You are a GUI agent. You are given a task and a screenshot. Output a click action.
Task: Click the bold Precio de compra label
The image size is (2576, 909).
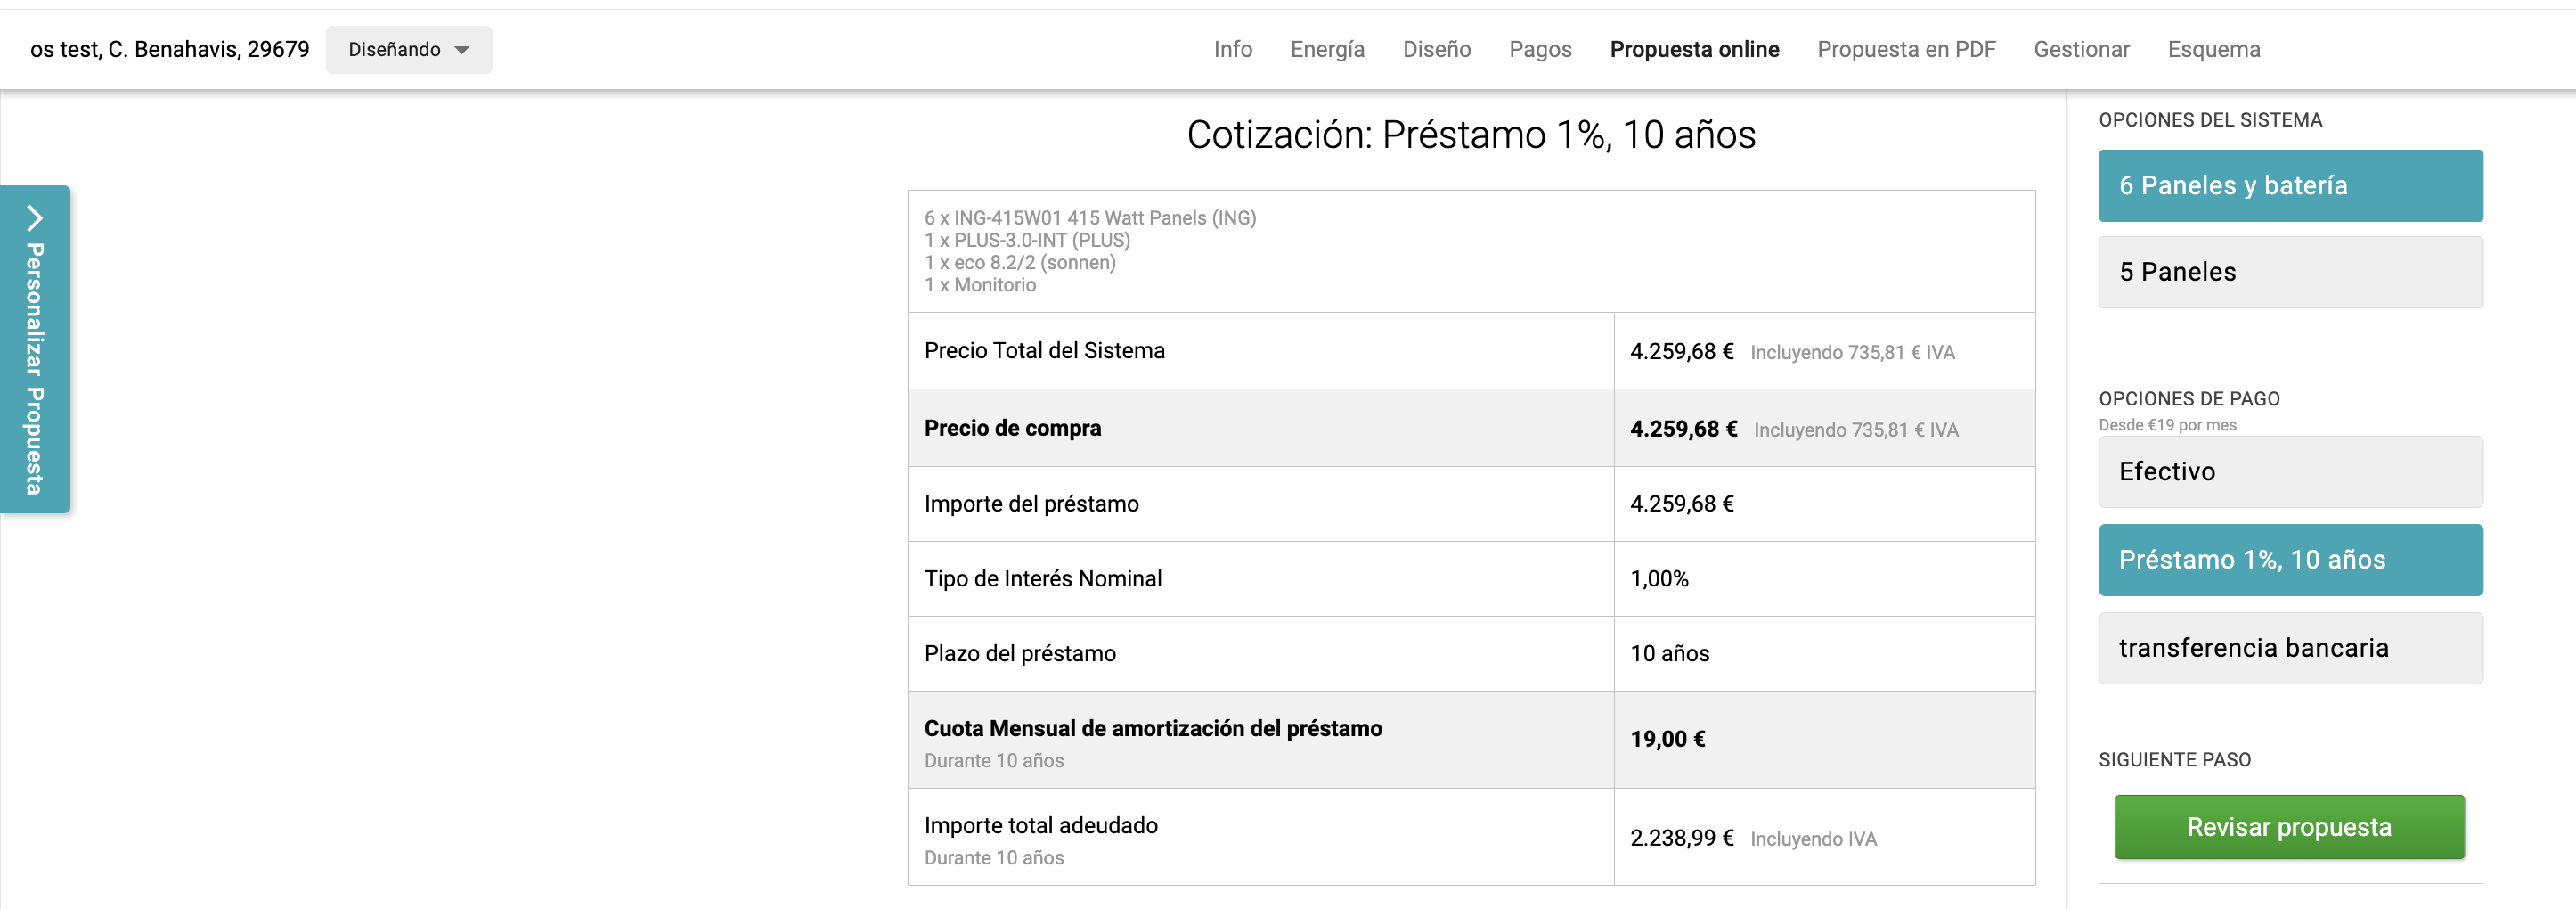(1012, 428)
